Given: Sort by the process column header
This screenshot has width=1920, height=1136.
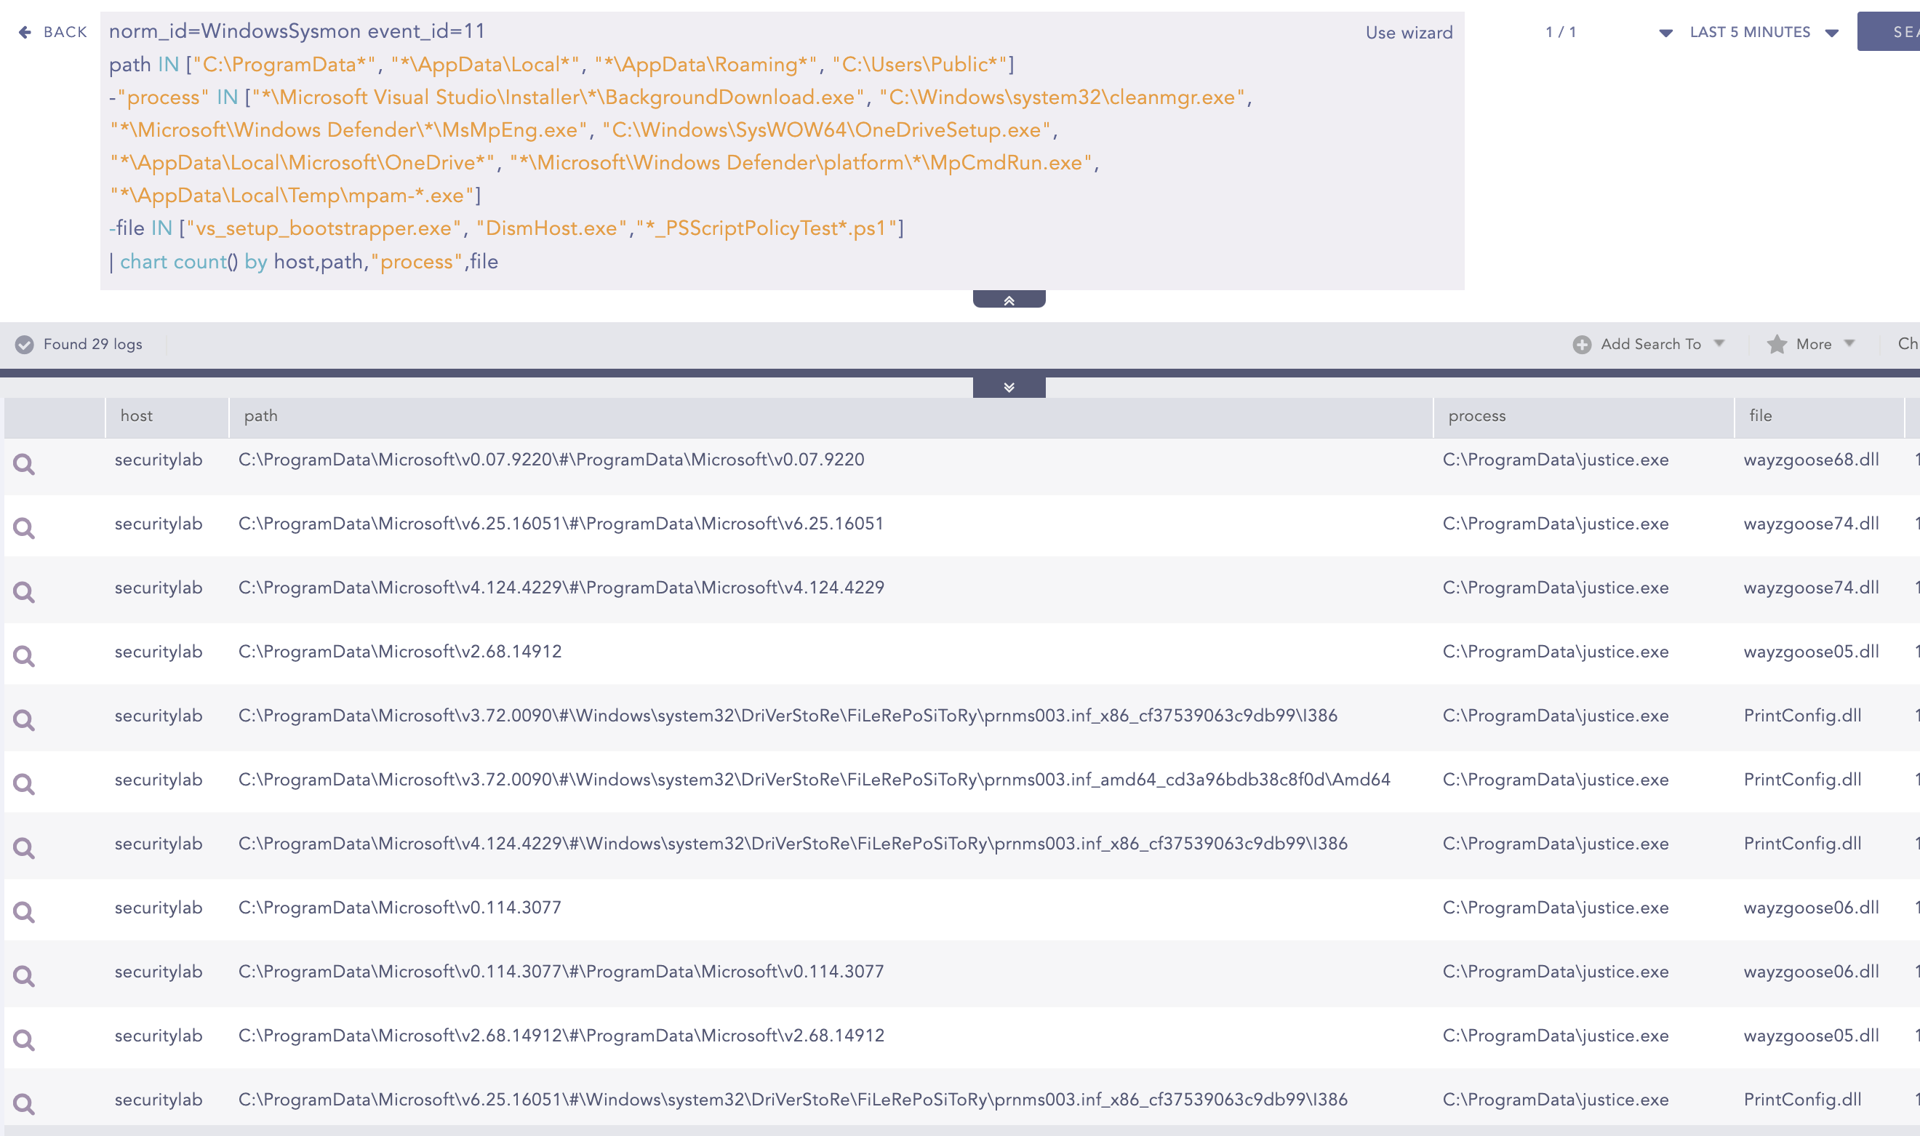Looking at the screenshot, I should click(1476, 416).
